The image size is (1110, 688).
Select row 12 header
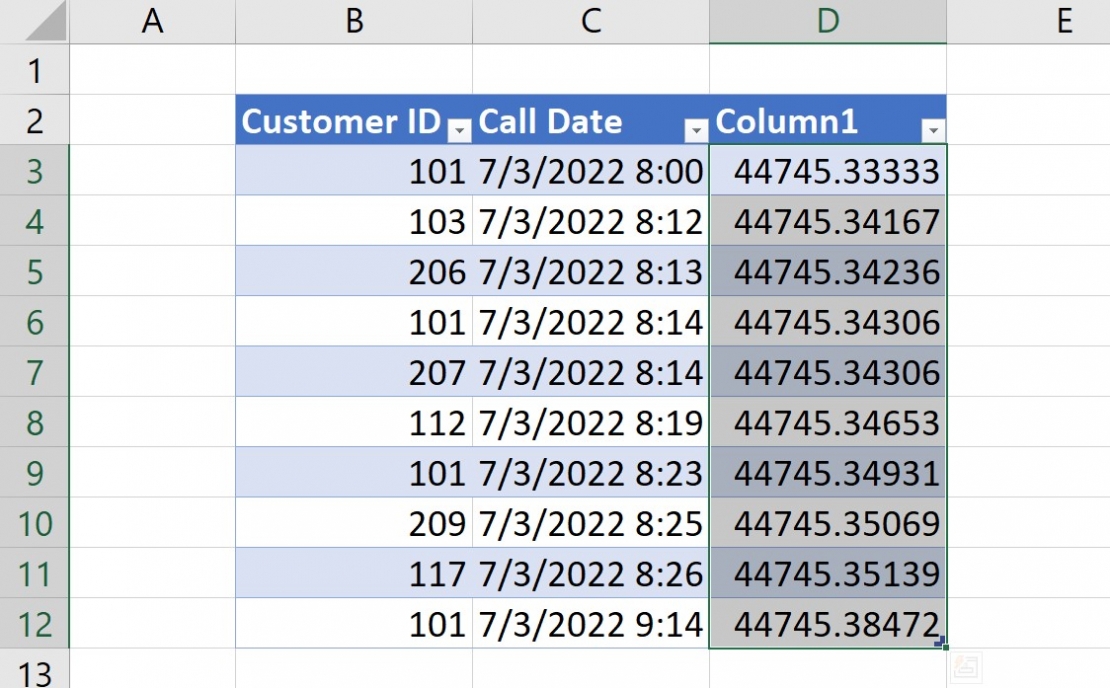32,624
